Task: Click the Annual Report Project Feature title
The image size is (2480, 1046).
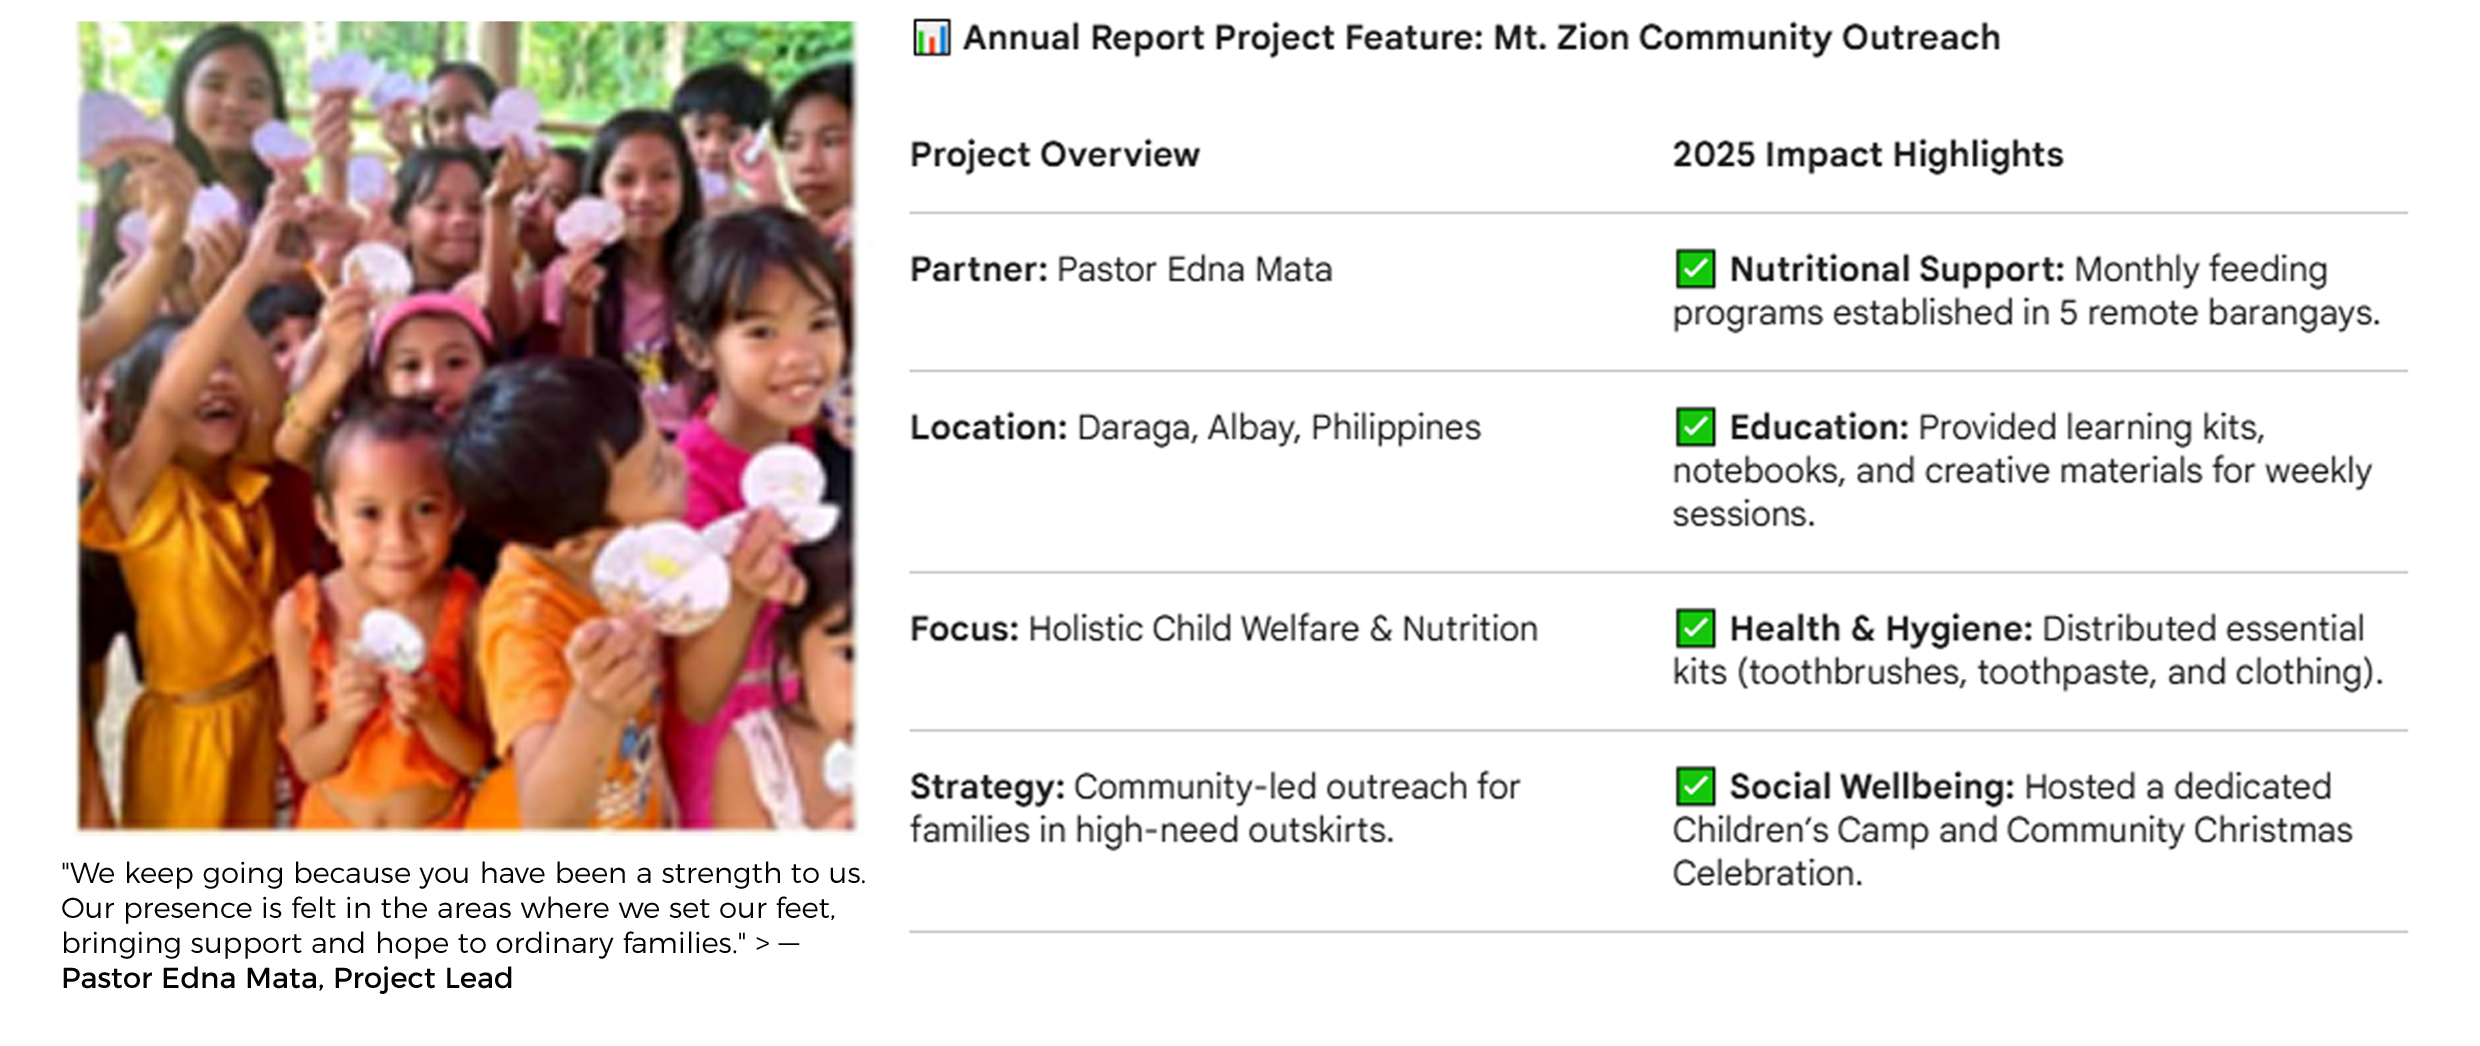Action: pyautogui.click(x=1480, y=38)
